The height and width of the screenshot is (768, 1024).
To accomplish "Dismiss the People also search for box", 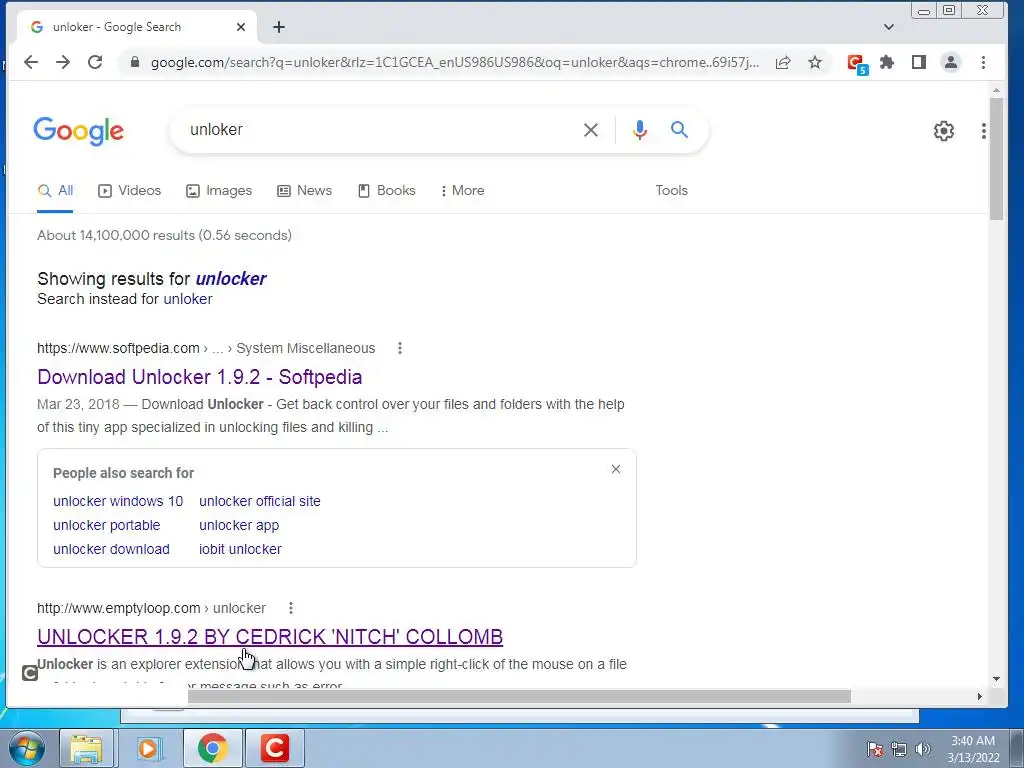I will (616, 470).
